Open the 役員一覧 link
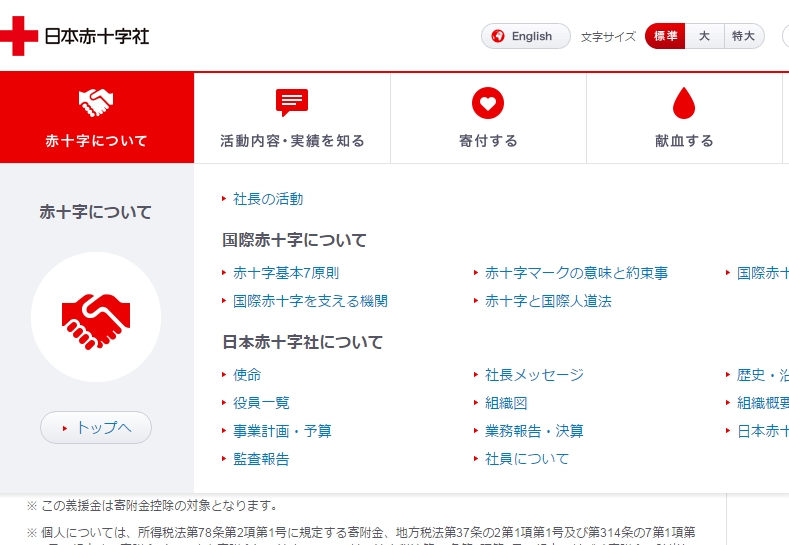 coord(261,403)
